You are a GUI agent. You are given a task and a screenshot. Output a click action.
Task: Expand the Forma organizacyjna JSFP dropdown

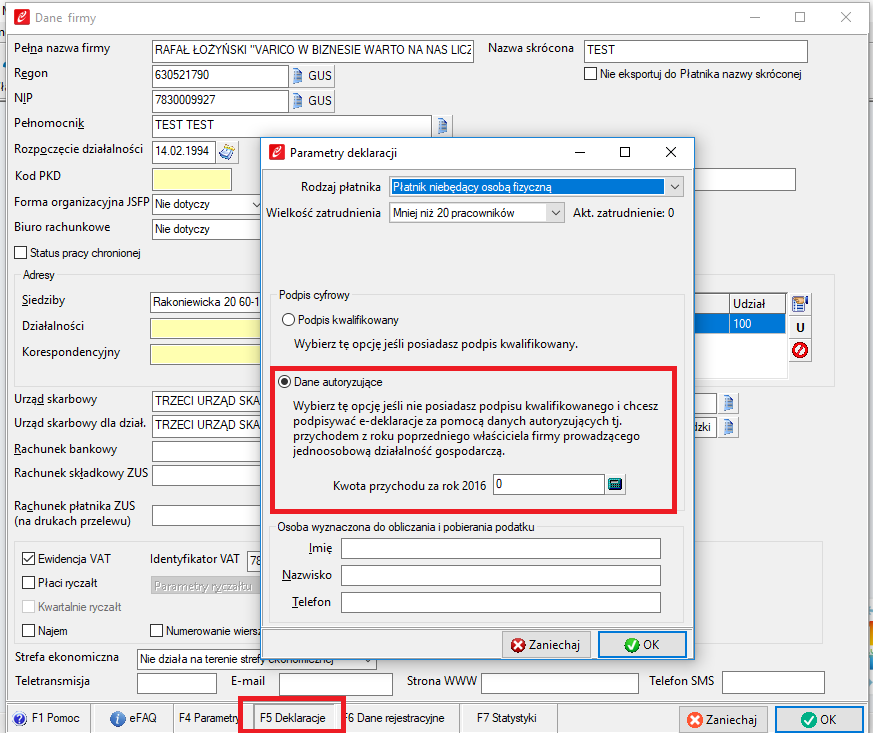click(x=255, y=204)
